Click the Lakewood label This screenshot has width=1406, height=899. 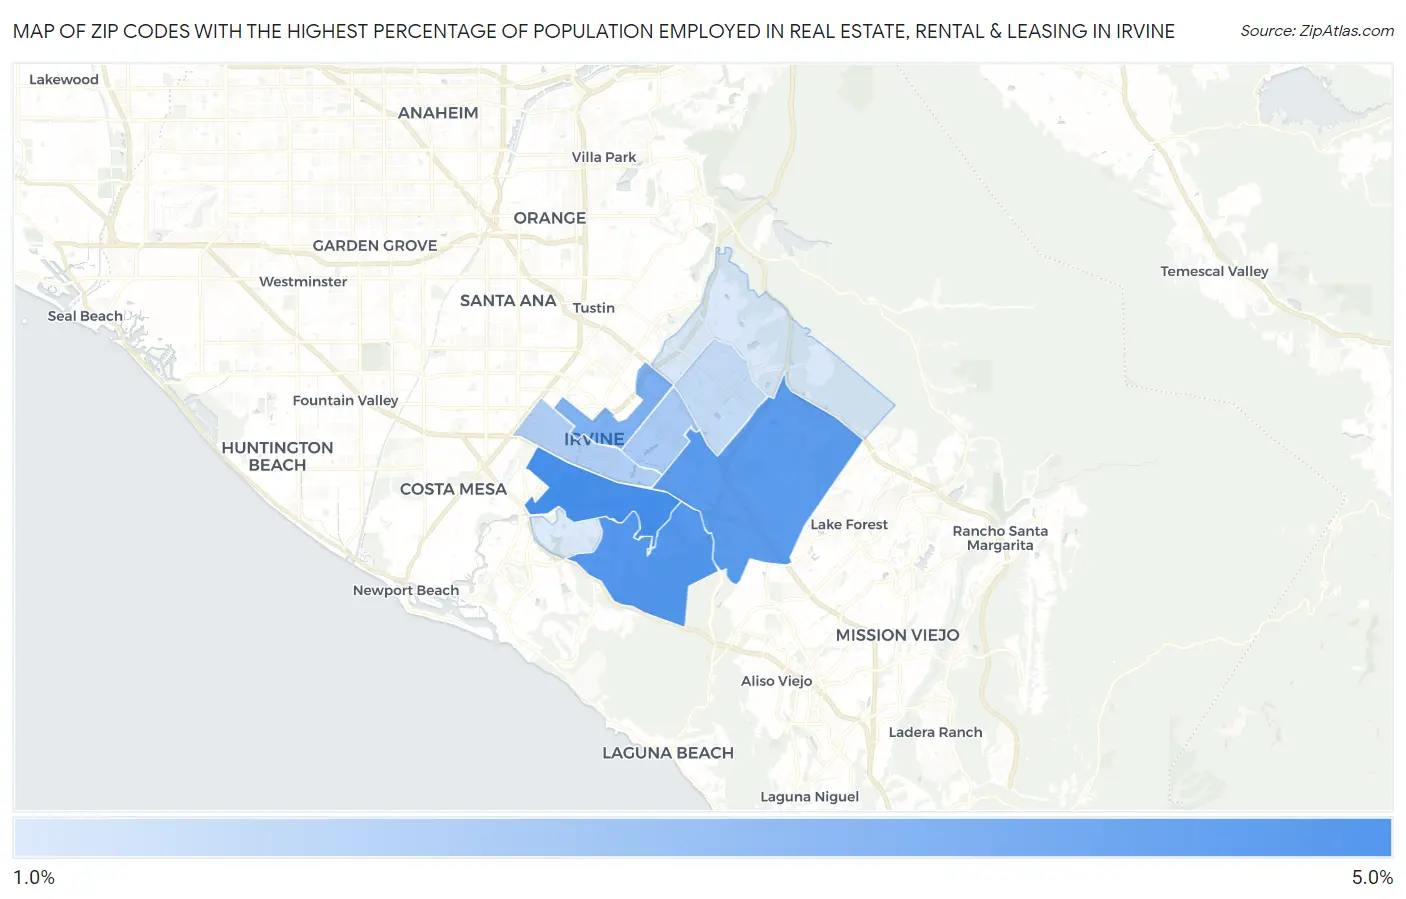click(64, 80)
